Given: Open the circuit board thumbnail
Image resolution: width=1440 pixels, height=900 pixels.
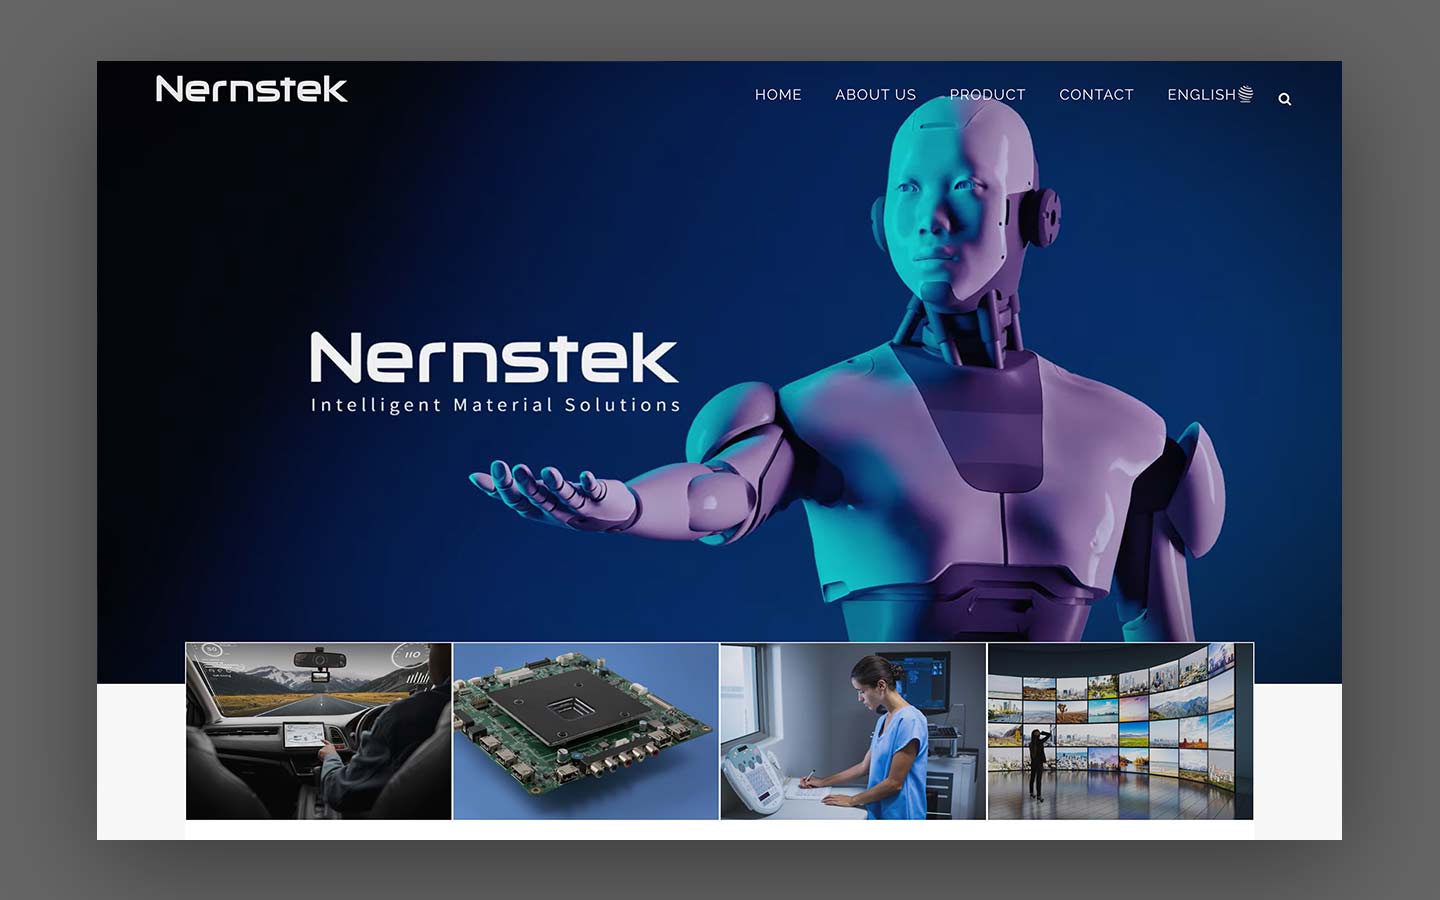Looking at the screenshot, I should [586, 731].
